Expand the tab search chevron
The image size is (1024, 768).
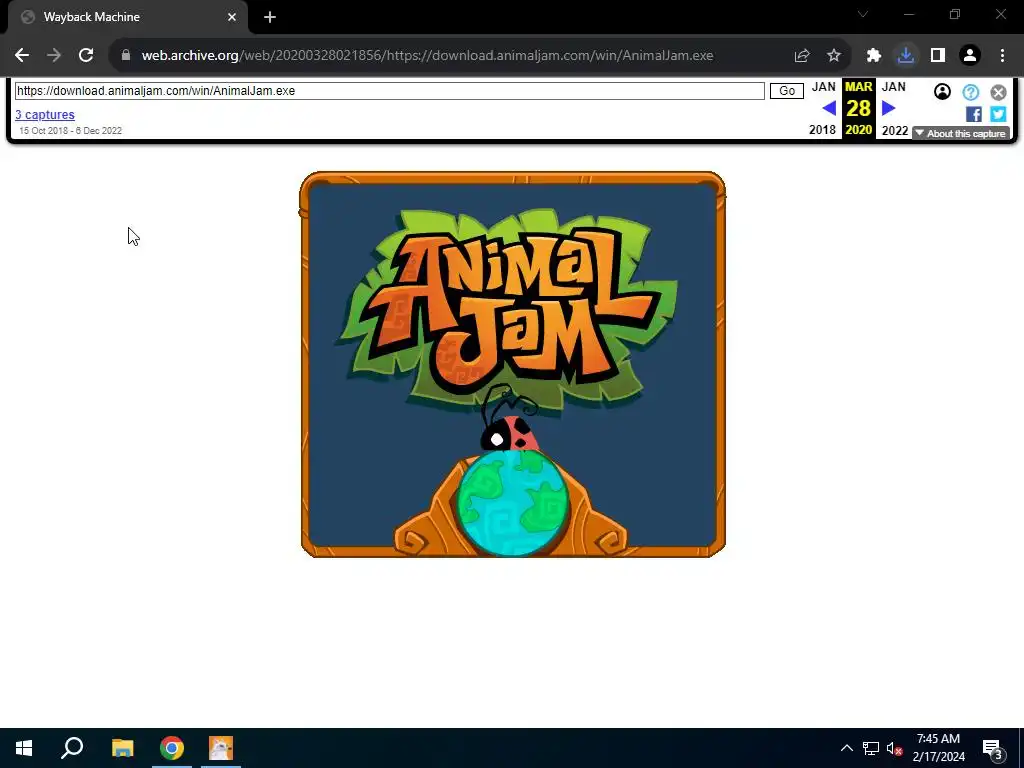point(863,14)
